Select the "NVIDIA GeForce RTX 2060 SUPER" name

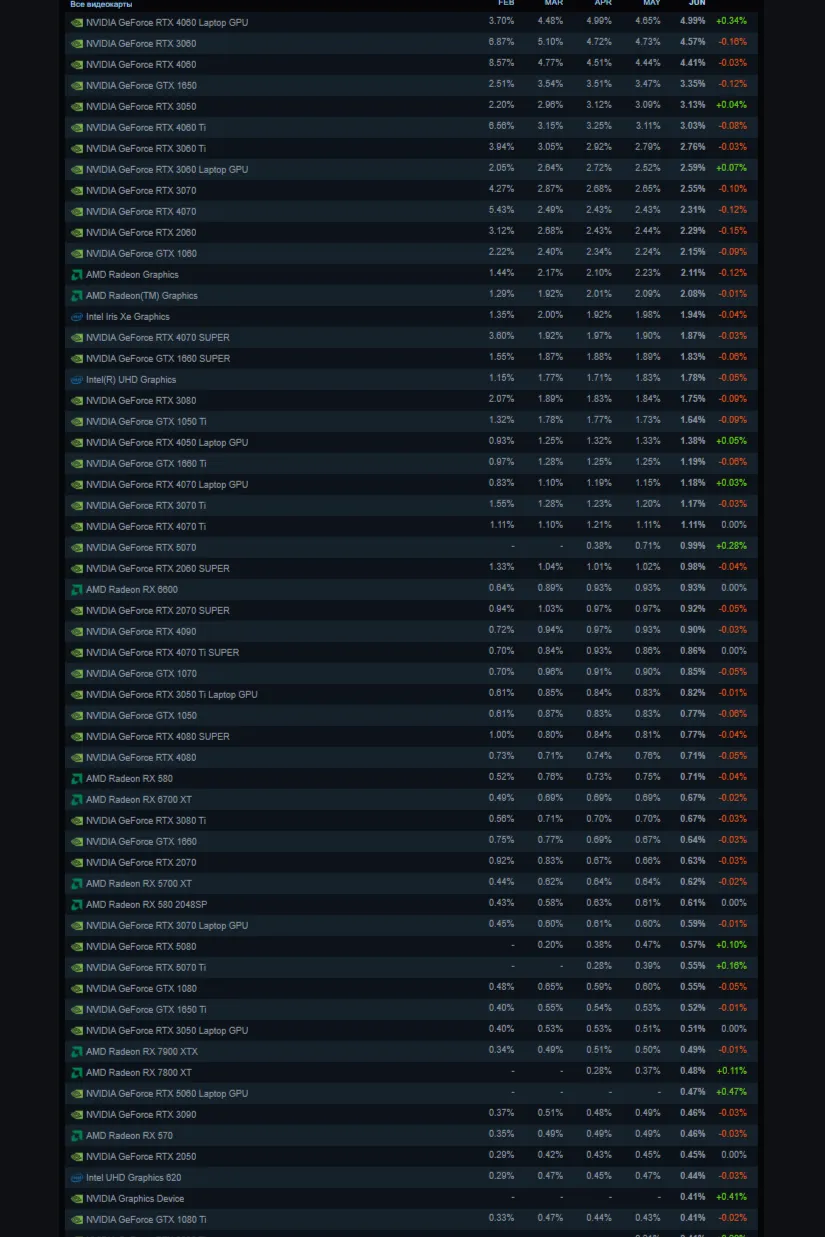point(158,568)
